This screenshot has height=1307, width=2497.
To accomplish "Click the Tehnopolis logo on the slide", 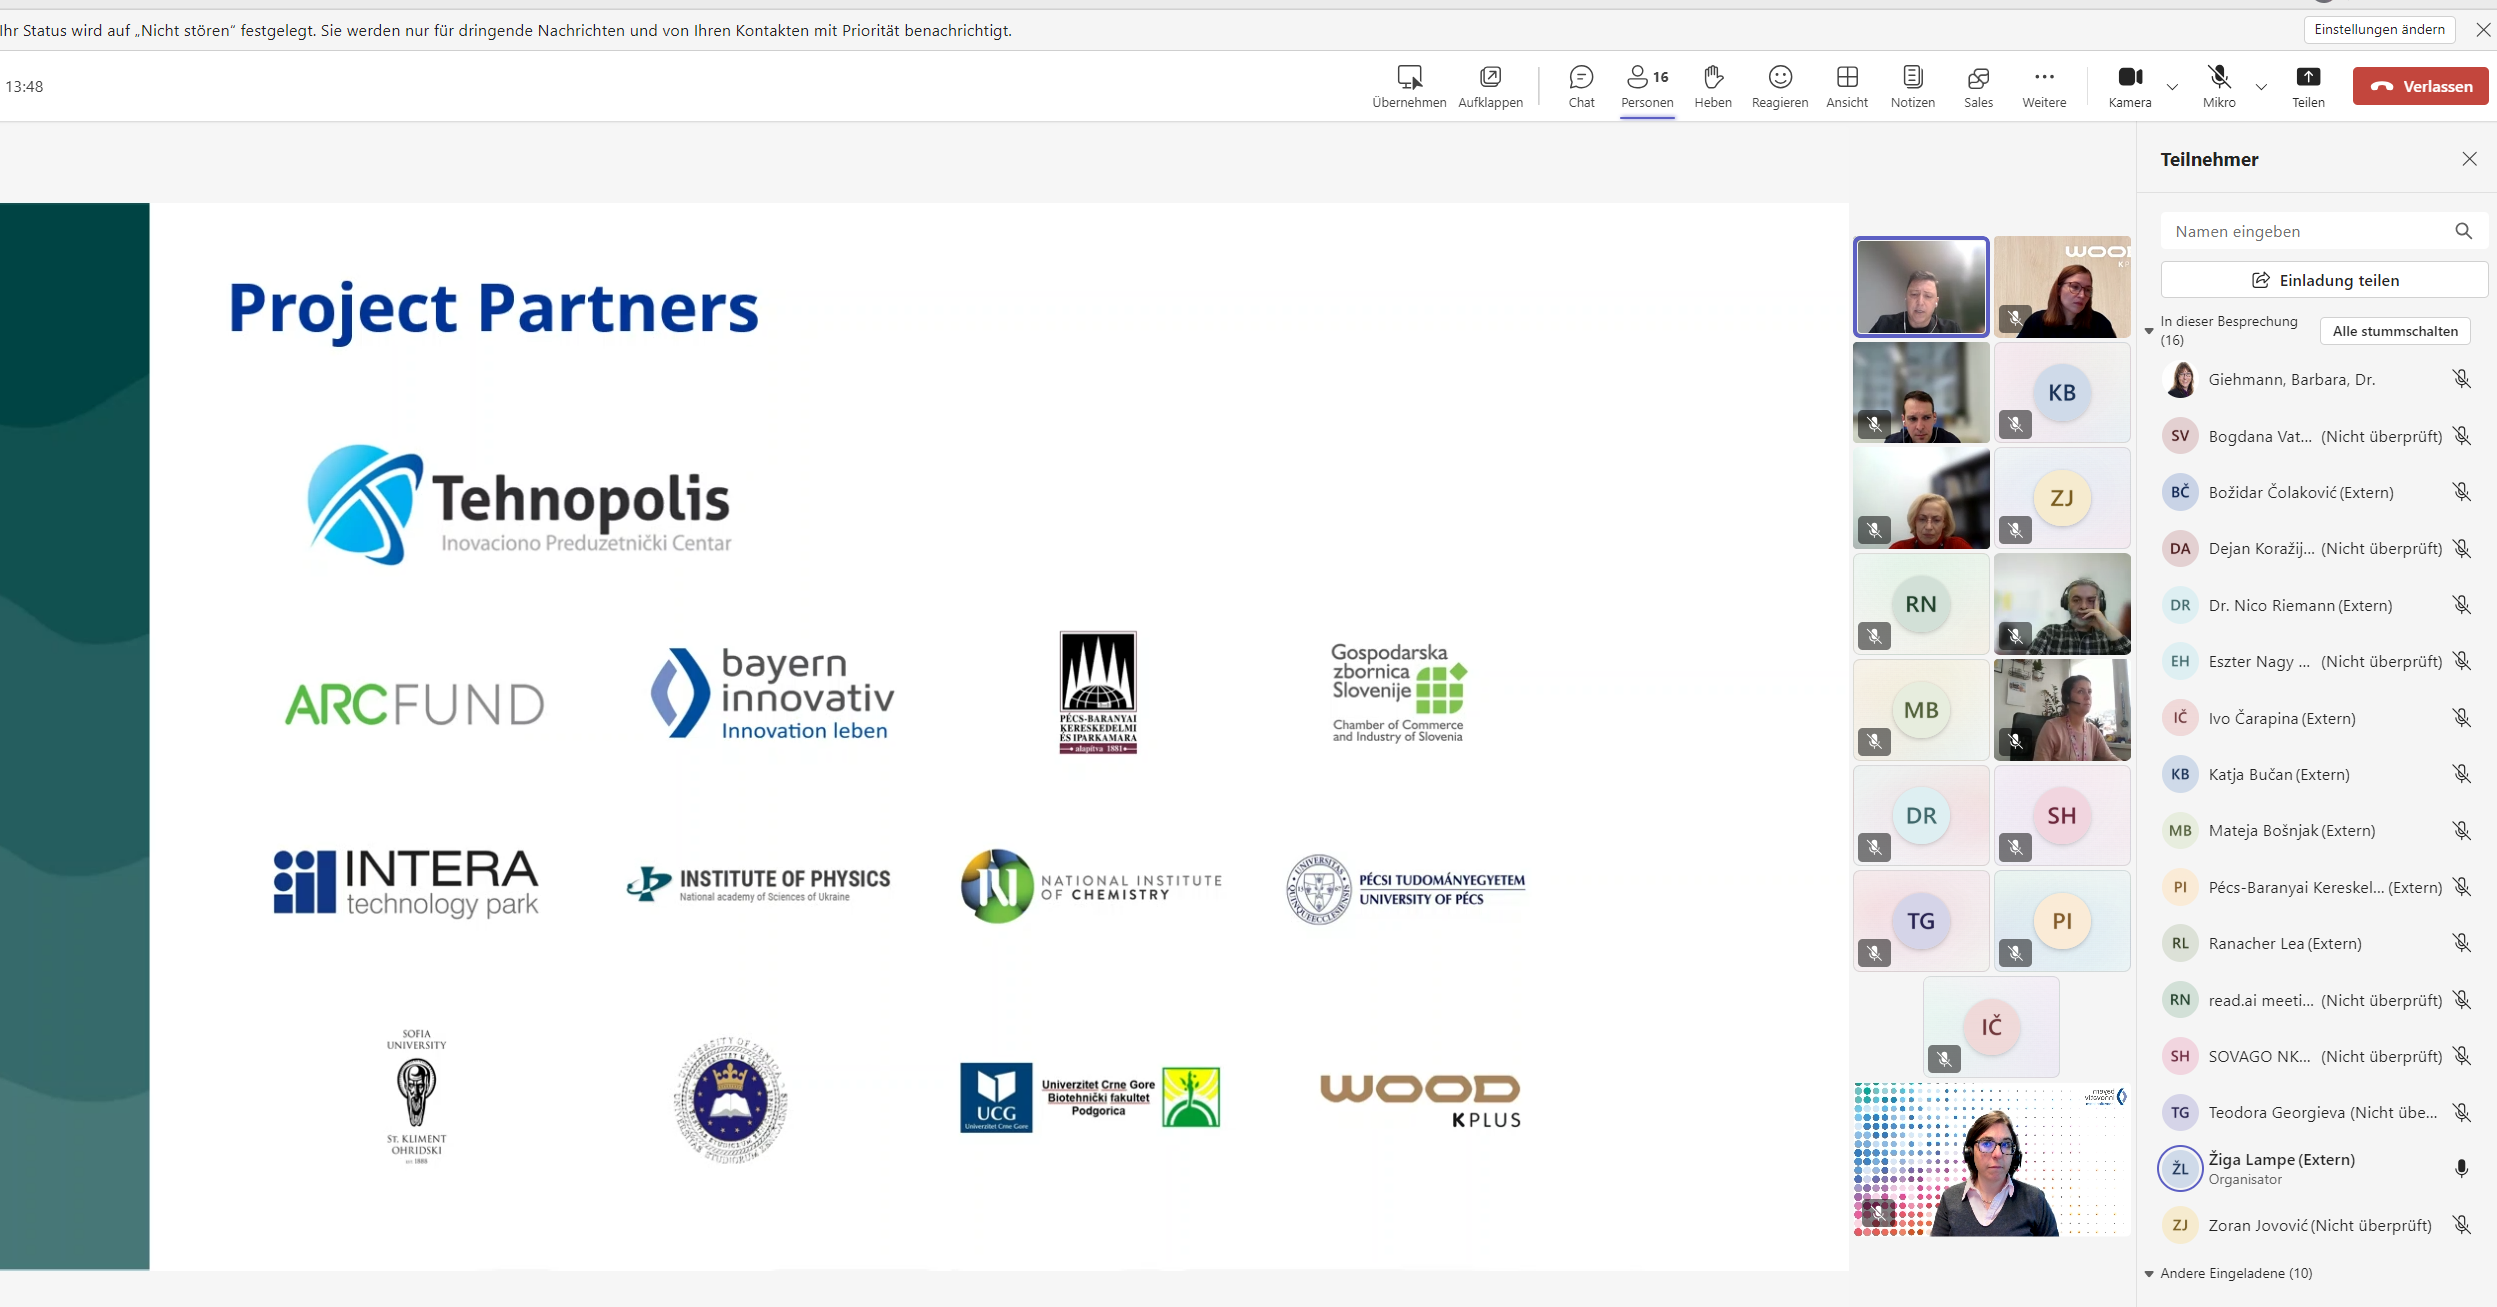I will [x=519, y=505].
